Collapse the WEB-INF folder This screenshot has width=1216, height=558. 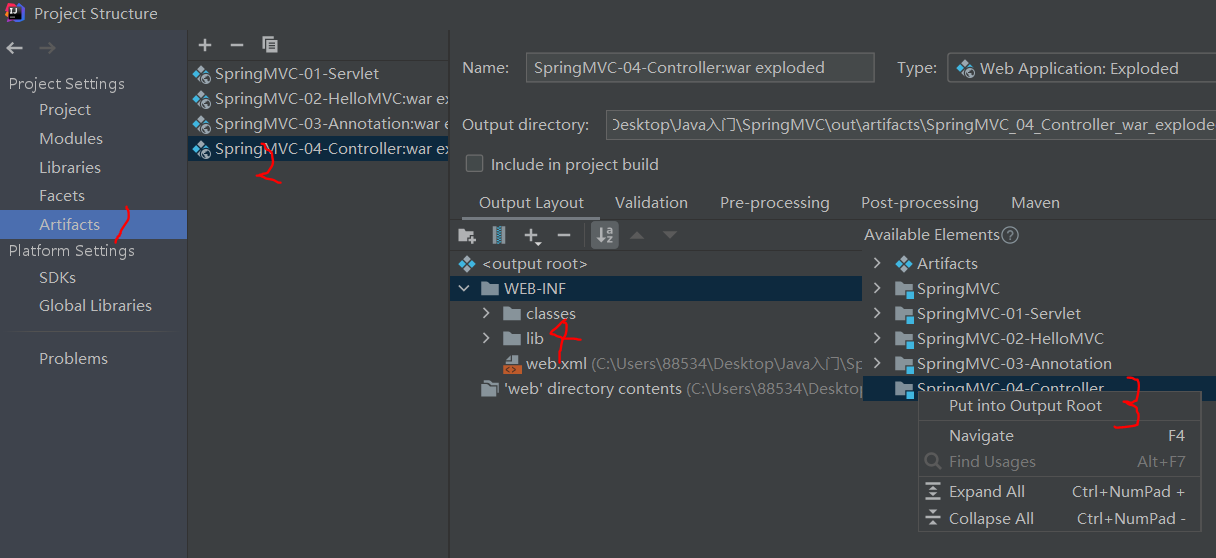(463, 289)
